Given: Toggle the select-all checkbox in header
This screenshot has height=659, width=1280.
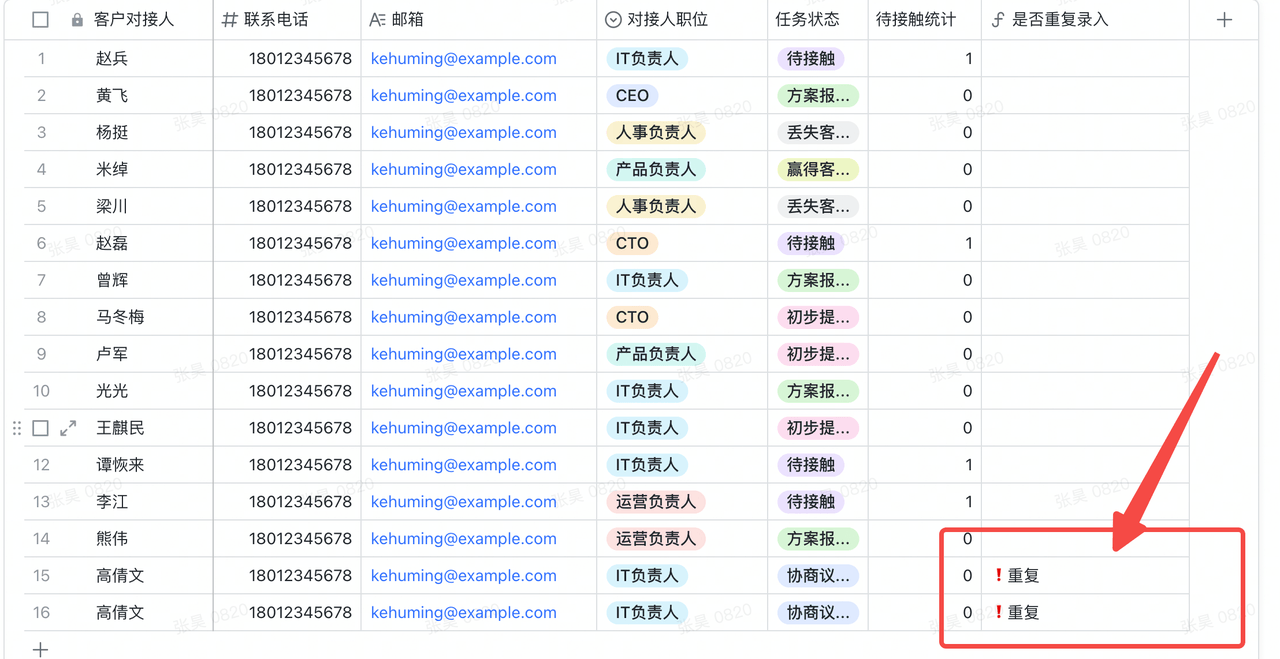Looking at the screenshot, I should [40, 20].
